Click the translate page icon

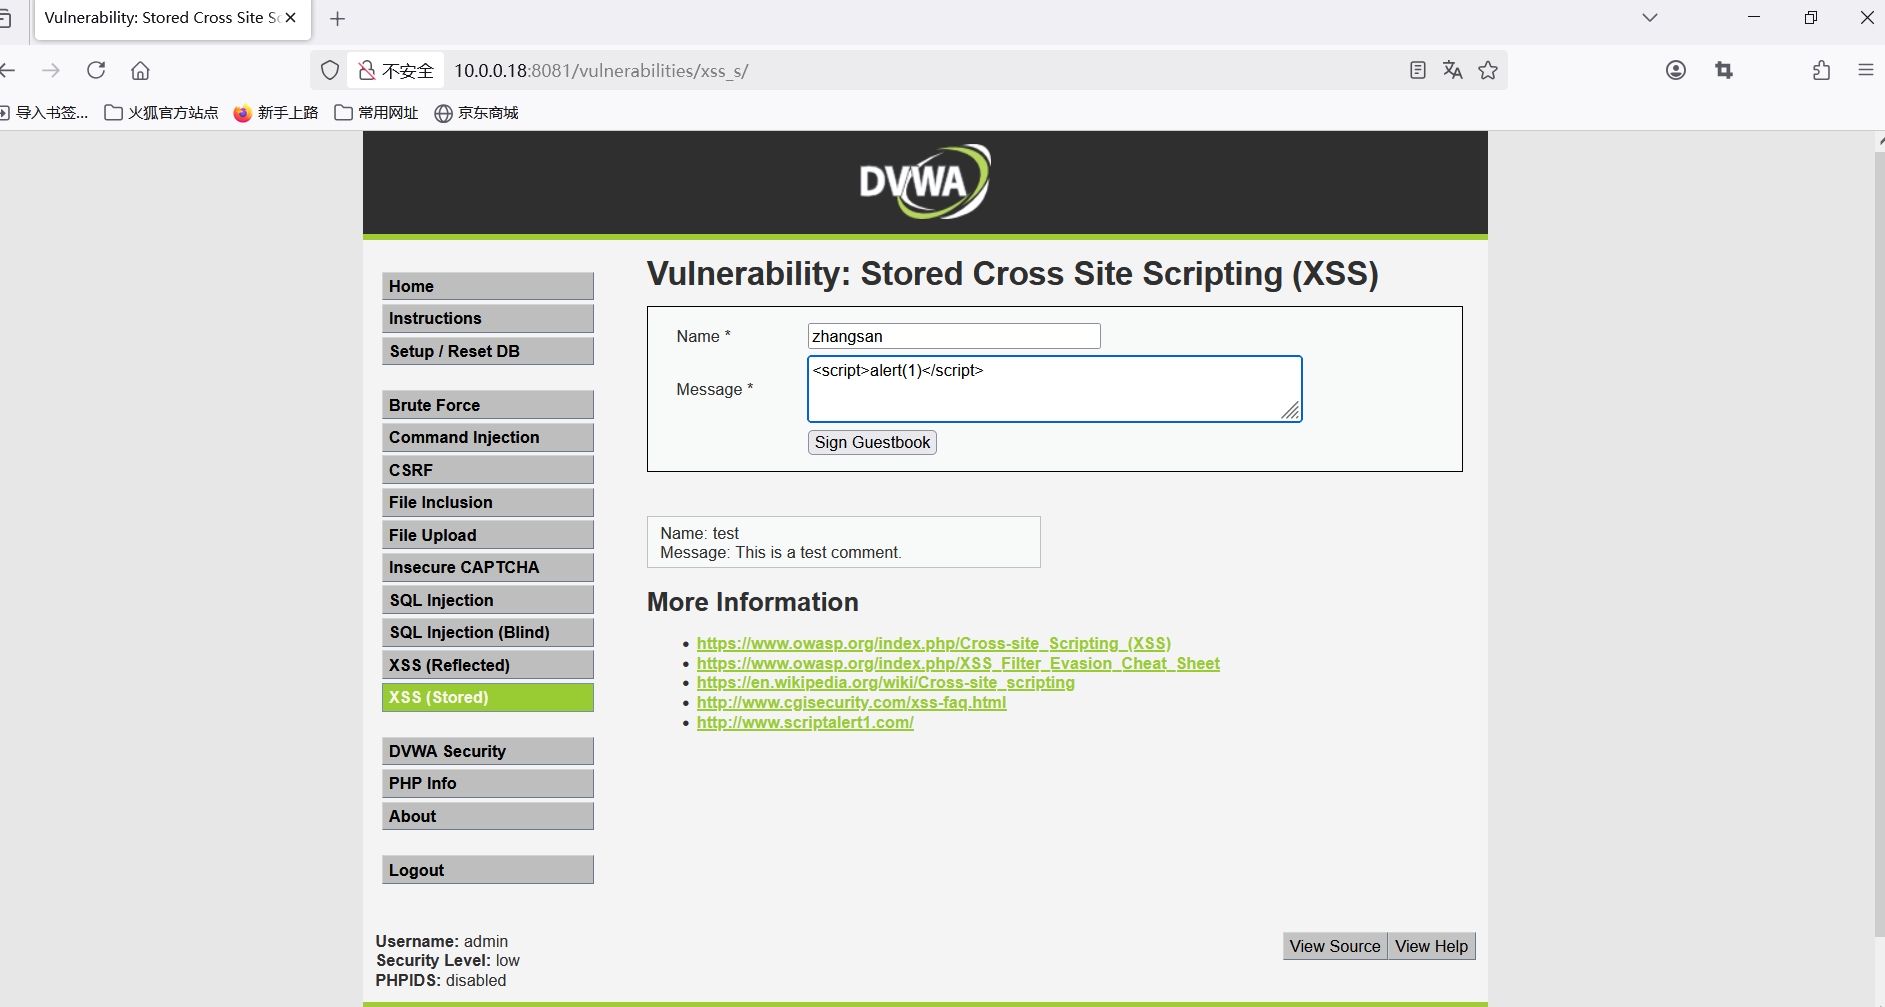tap(1453, 70)
